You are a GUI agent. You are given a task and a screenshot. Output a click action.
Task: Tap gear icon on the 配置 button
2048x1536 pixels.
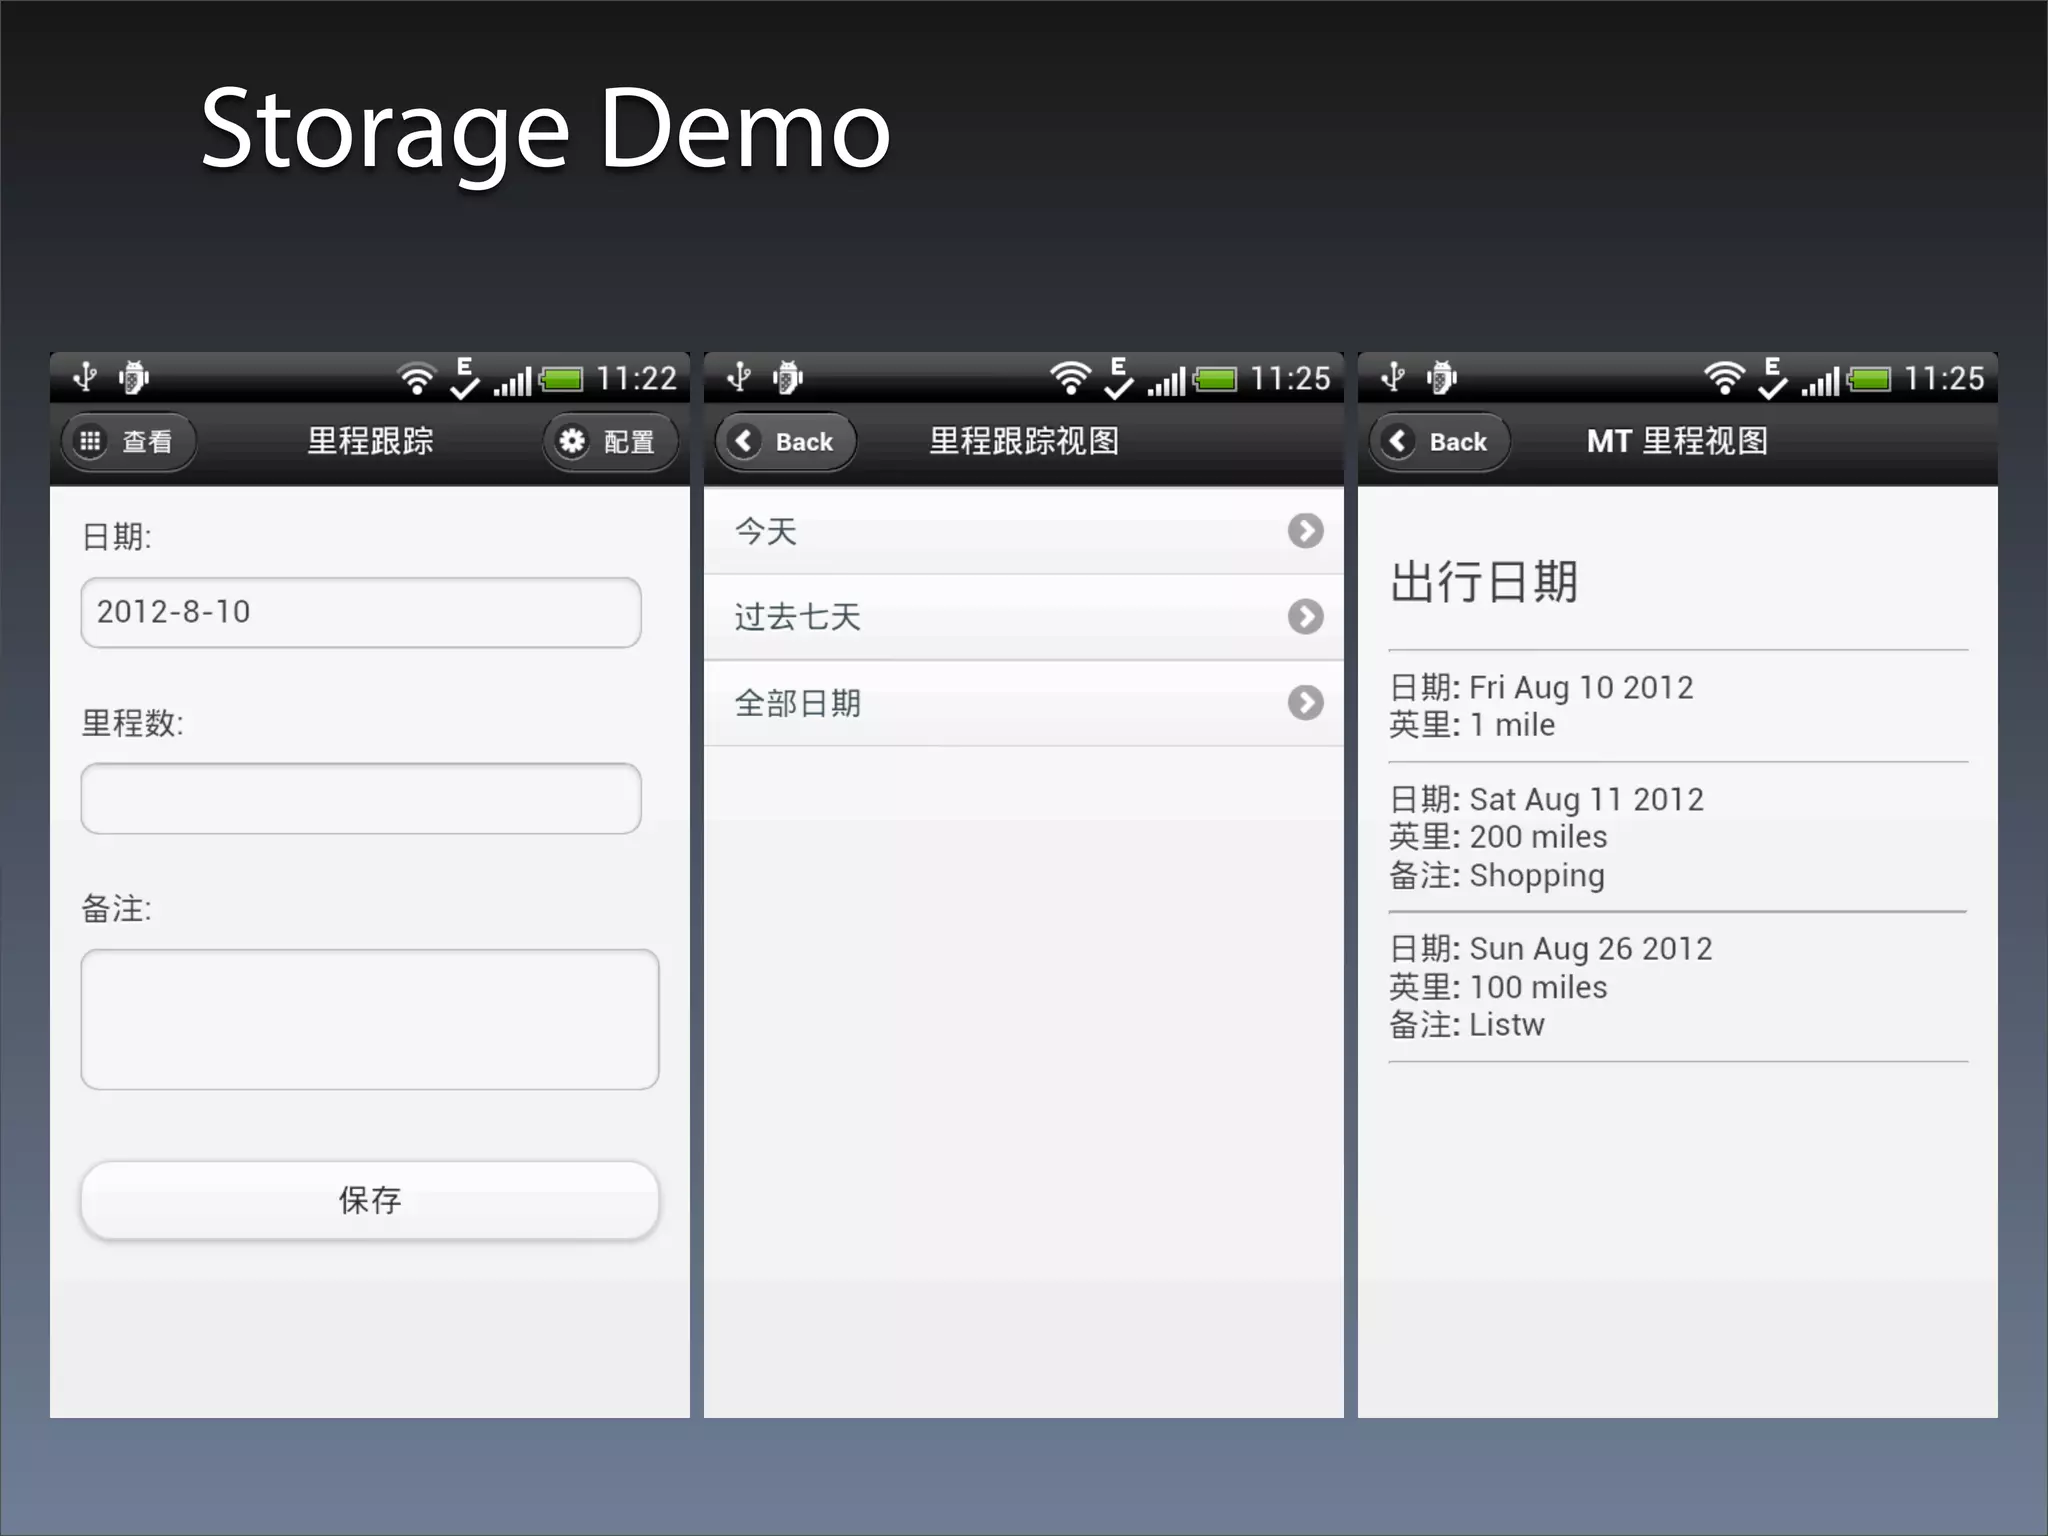[572, 441]
